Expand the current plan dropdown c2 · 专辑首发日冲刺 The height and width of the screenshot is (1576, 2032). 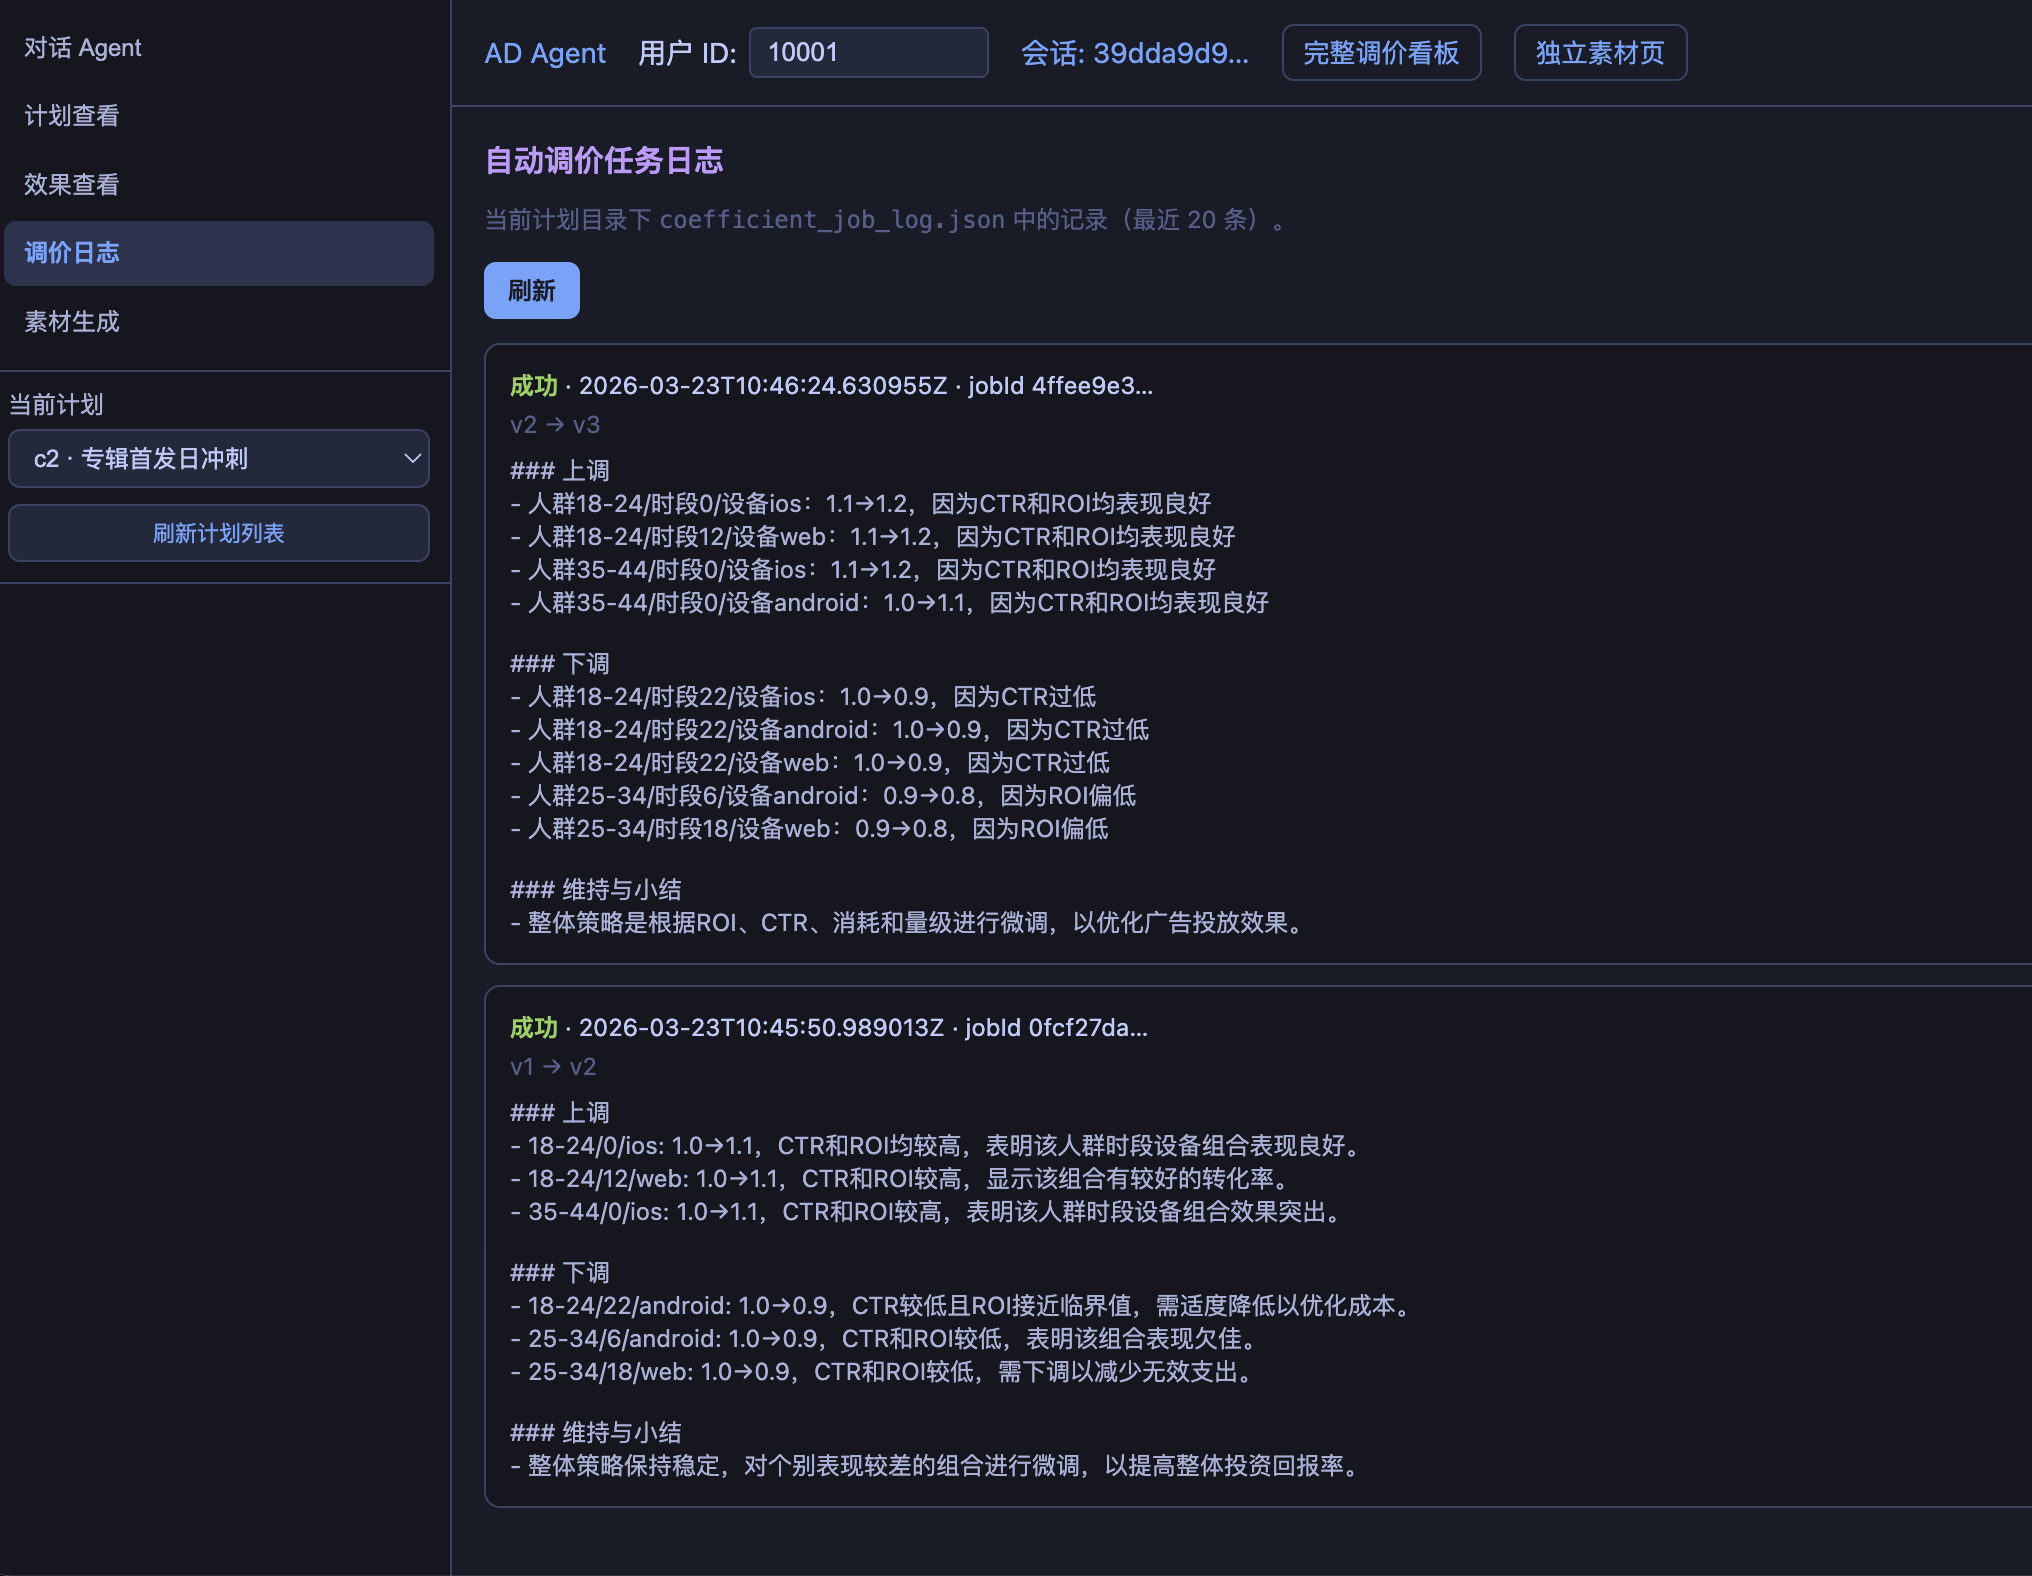point(218,459)
